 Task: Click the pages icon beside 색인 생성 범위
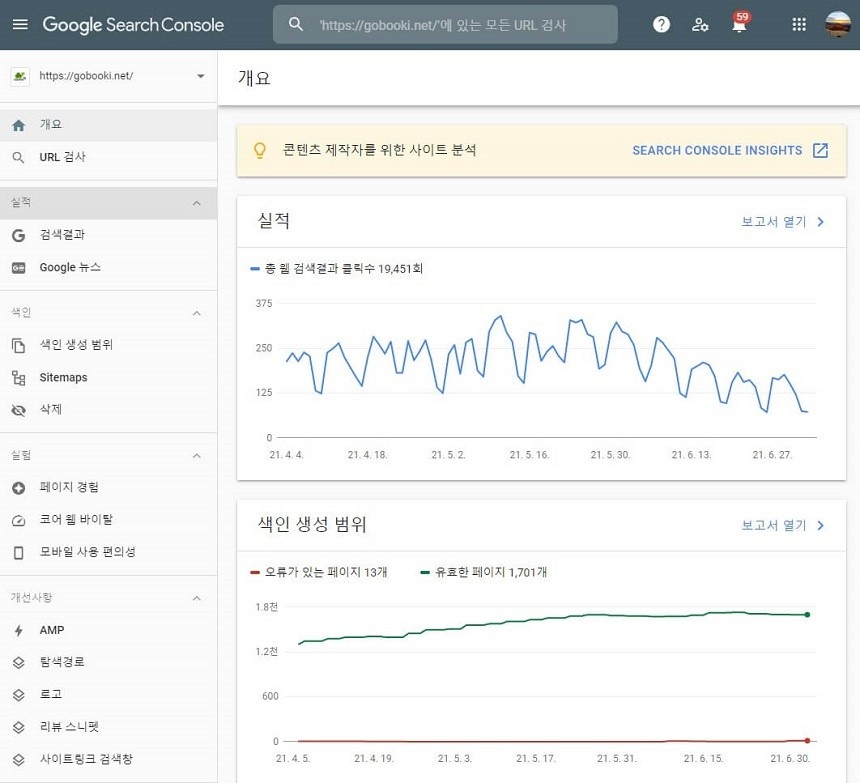tap(19, 345)
